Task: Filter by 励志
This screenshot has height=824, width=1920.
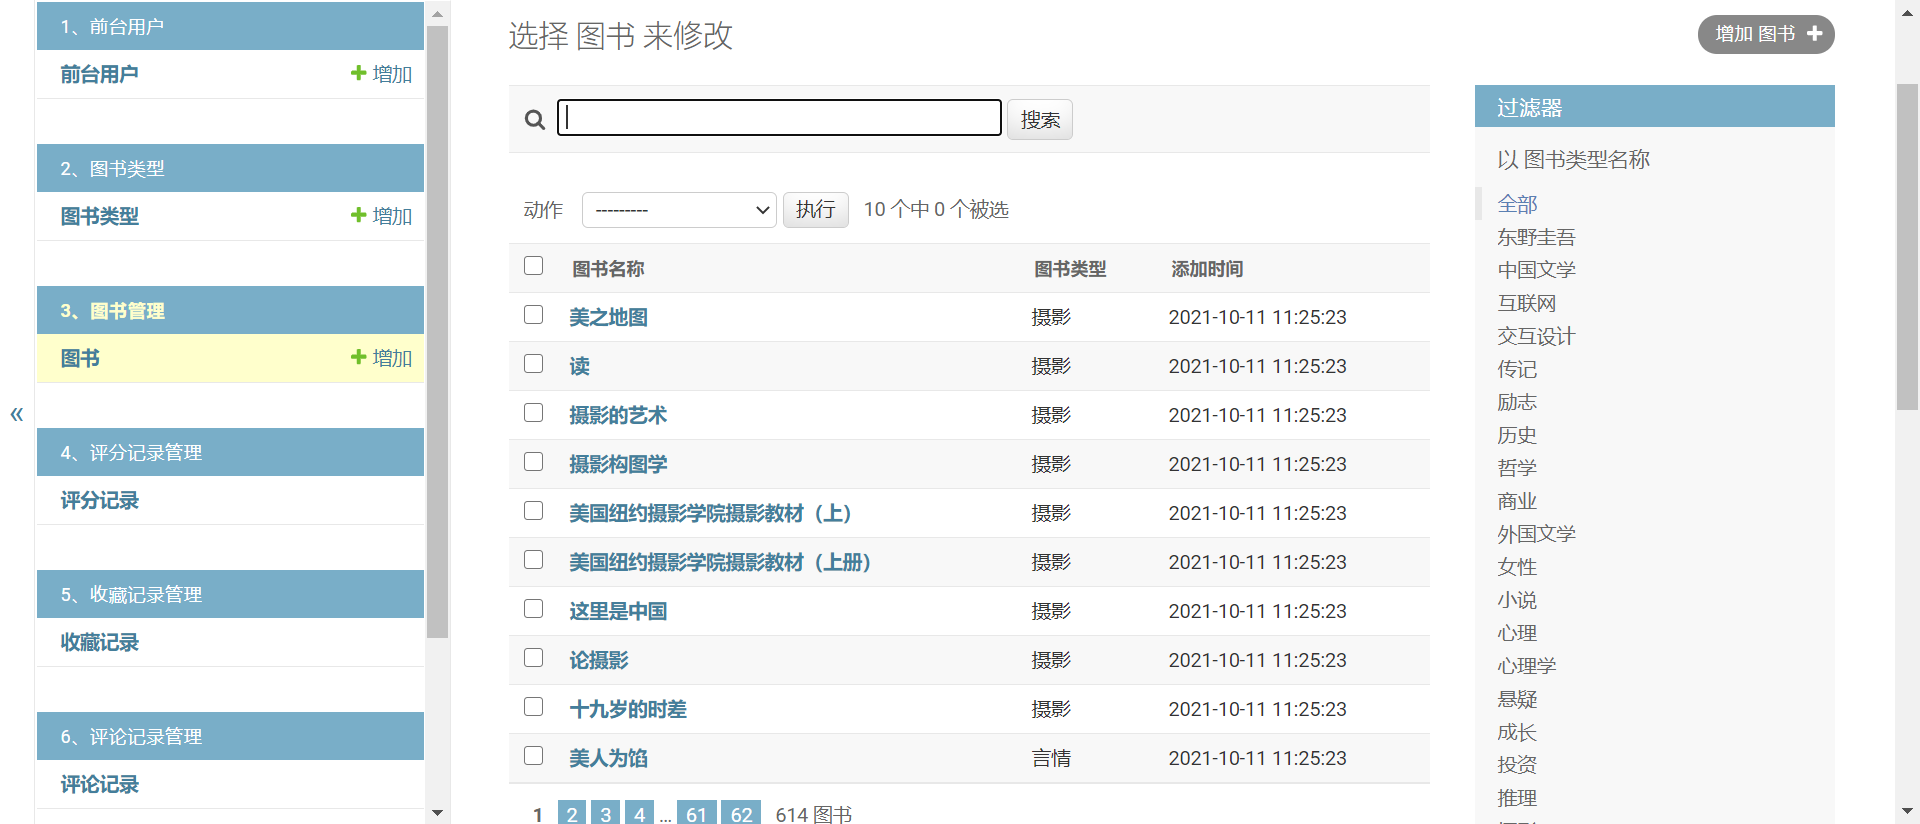Action: [1517, 402]
